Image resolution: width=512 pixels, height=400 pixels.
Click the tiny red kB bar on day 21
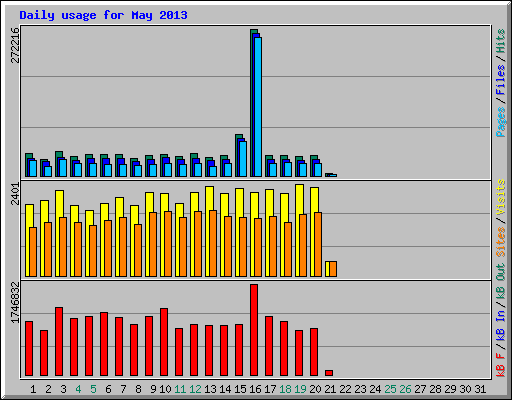point(329,373)
